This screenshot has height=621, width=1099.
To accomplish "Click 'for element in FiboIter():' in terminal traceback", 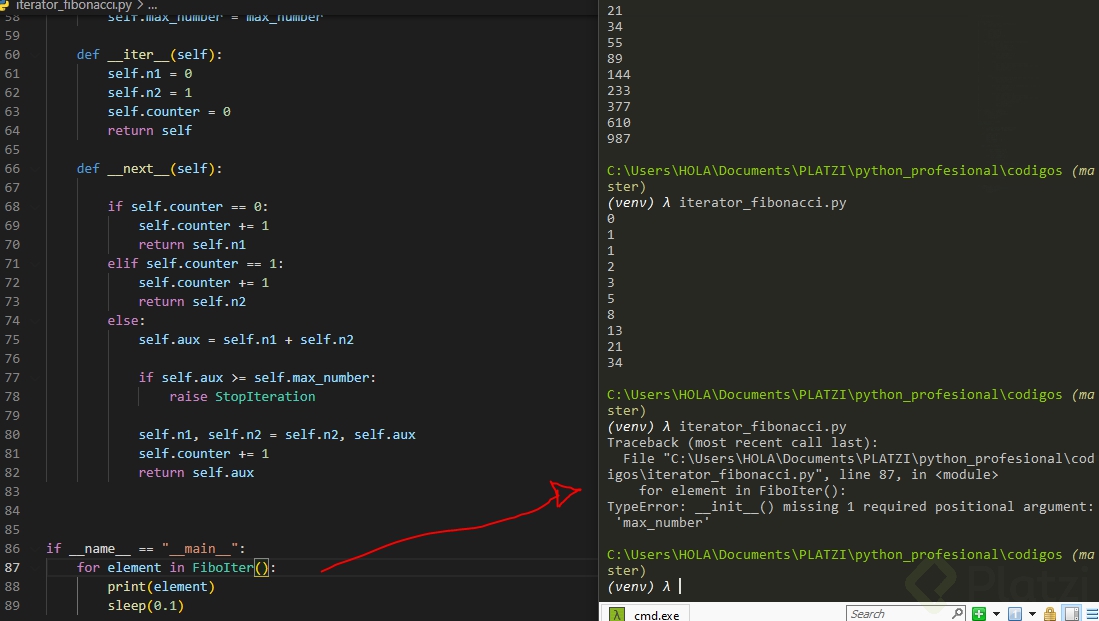I will tap(742, 490).
